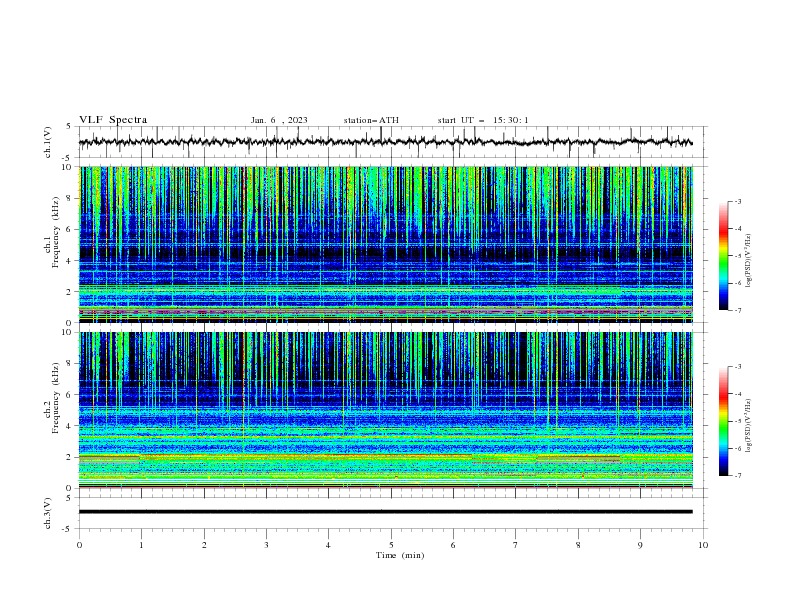Click the ch.1 voltage waveform trace
Image resolution: width=792 pixels, height=612 pixels.
tap(385, 142)
